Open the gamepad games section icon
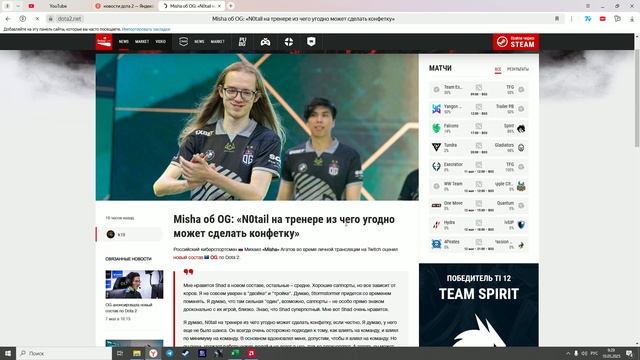640x360 pixels. pos(265,42)
